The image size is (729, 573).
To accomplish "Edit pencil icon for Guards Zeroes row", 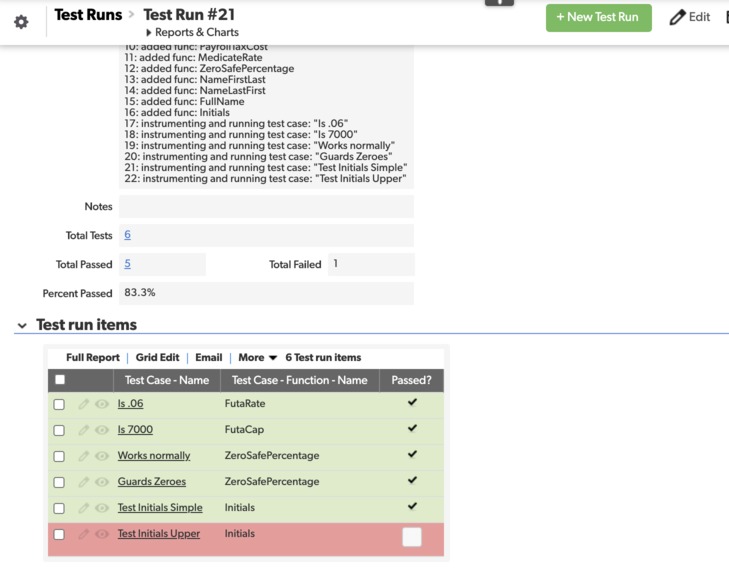I will click(x=84, y=482).
